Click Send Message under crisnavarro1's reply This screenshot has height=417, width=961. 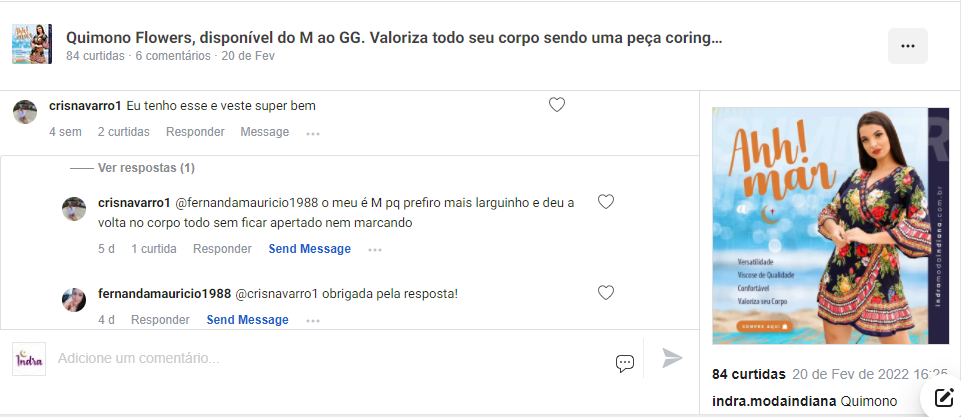coord(310,249)
